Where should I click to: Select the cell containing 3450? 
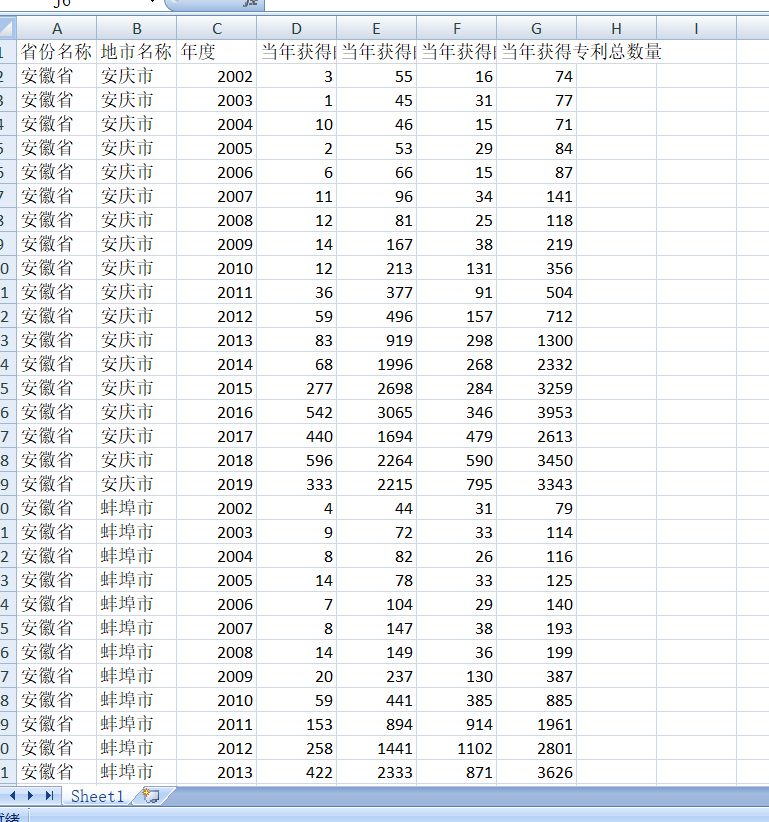[x=536, y=460]
